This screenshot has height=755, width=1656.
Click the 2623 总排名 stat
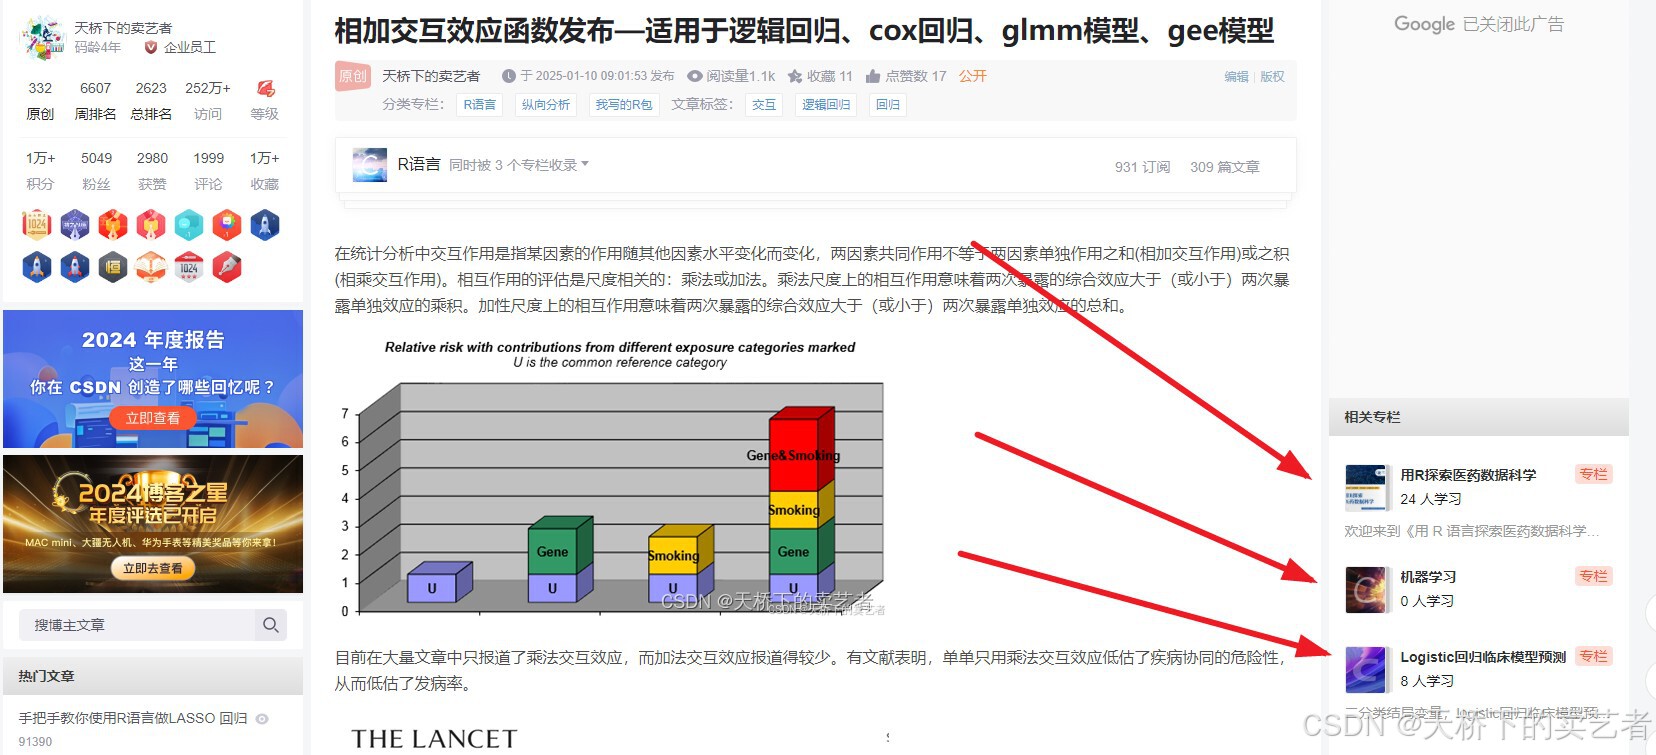click(151, 101)
